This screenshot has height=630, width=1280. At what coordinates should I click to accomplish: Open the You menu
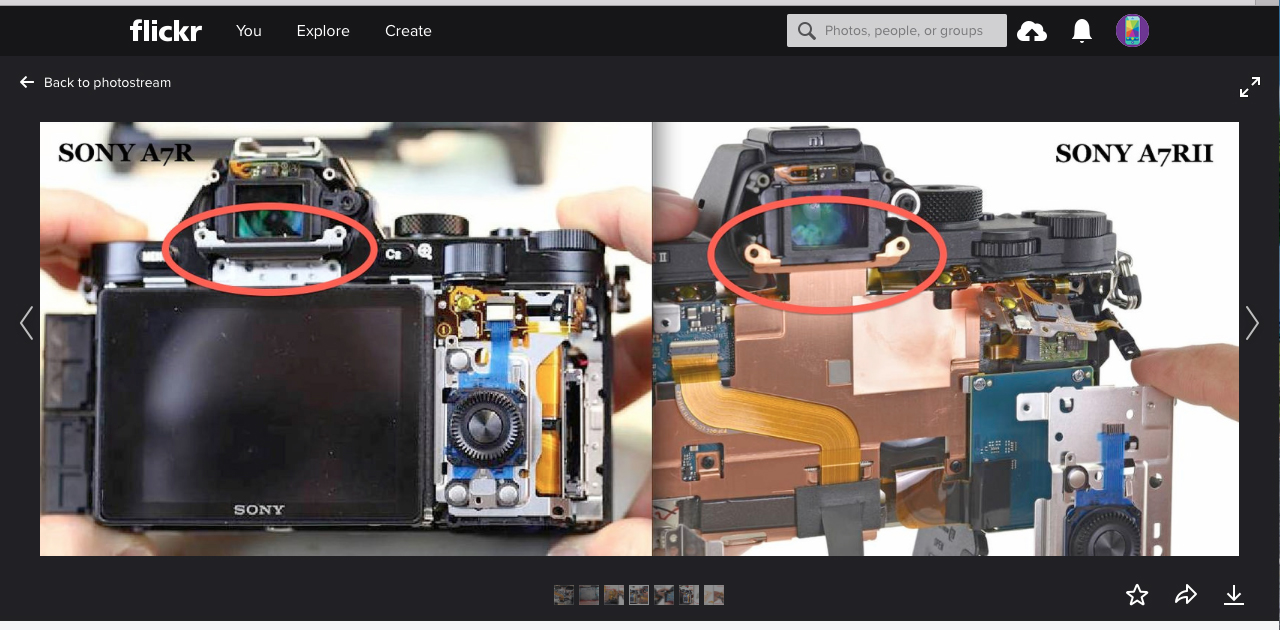coord(249,31)
